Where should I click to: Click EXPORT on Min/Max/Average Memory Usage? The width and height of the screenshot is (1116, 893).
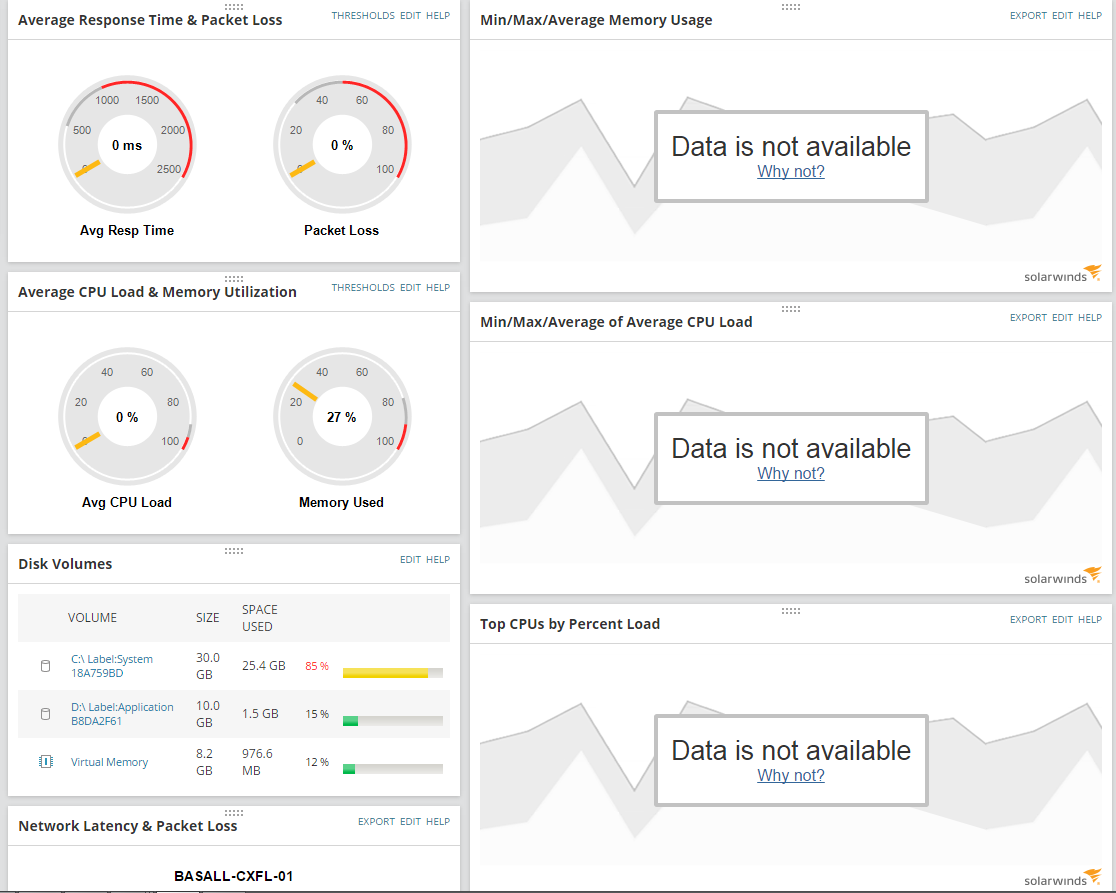click(x=1028, y=16)
